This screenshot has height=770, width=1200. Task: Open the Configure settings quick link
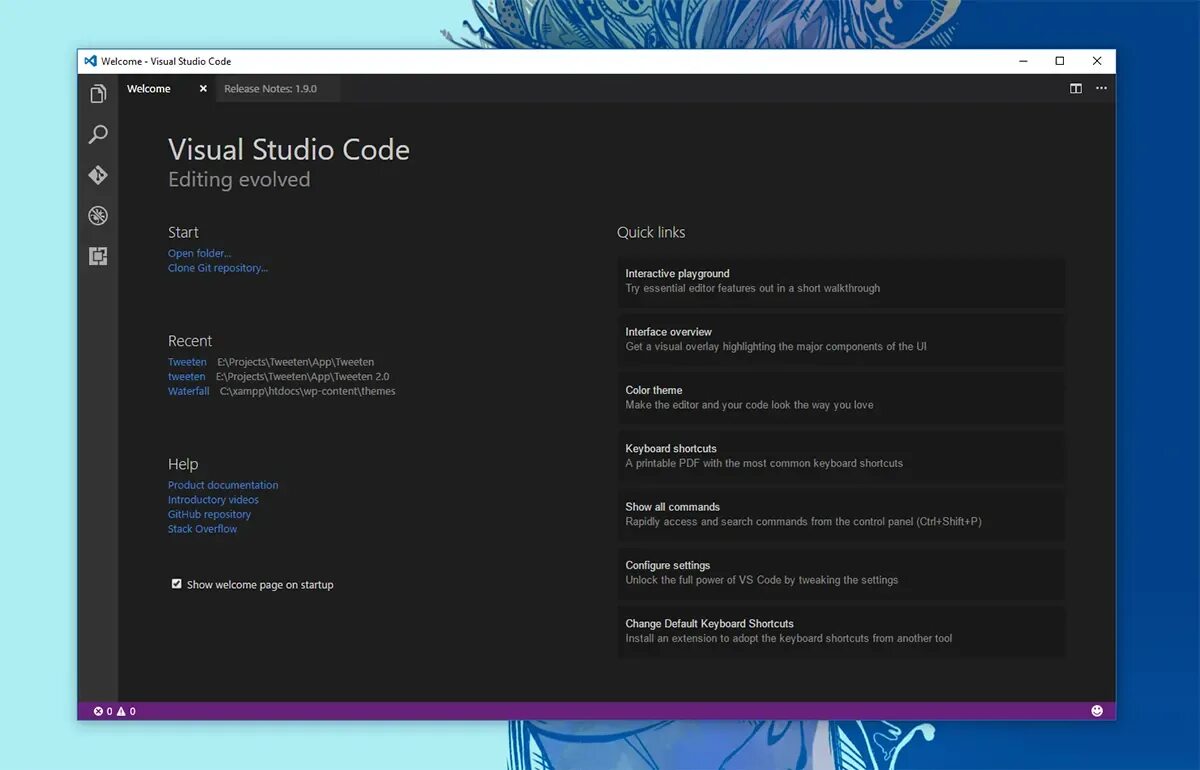(841, 573)
